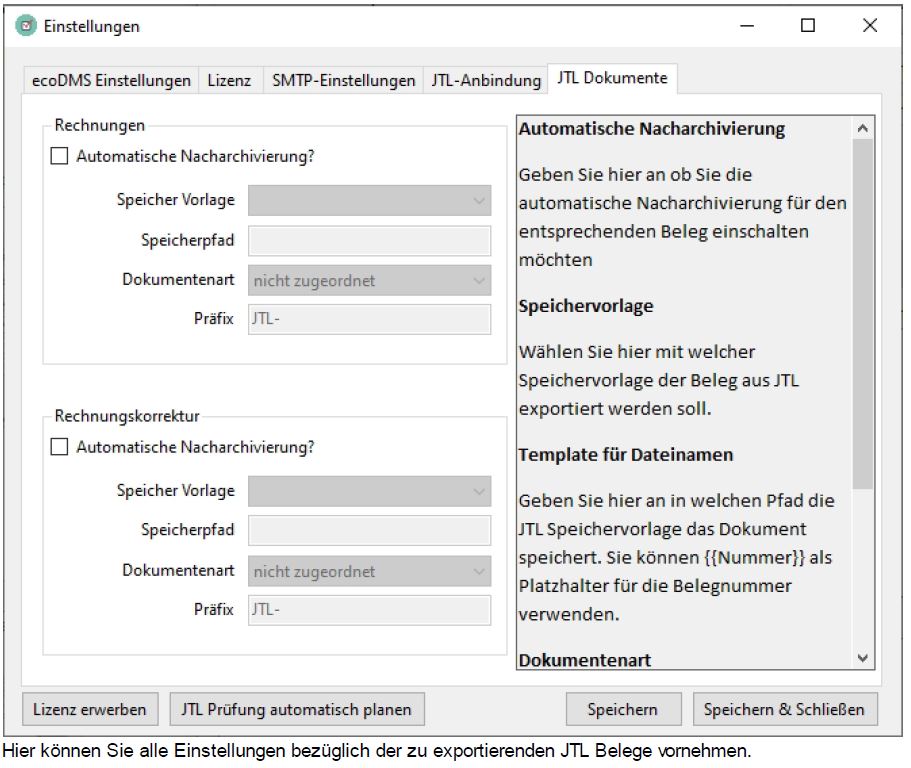Minimize the Einstellungen window
Image resolution: width=911 pixels, height=768 pixels.
coord(747,26)
